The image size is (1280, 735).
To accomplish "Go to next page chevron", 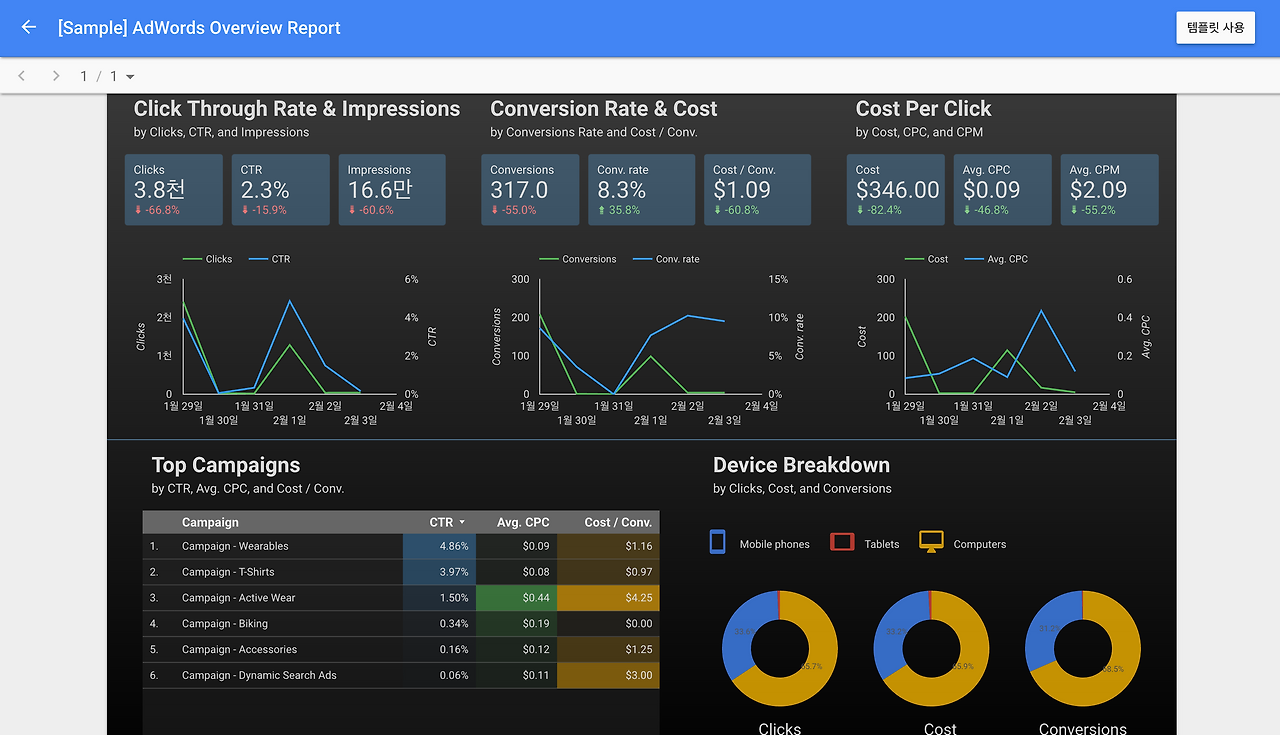I will 56,76.
